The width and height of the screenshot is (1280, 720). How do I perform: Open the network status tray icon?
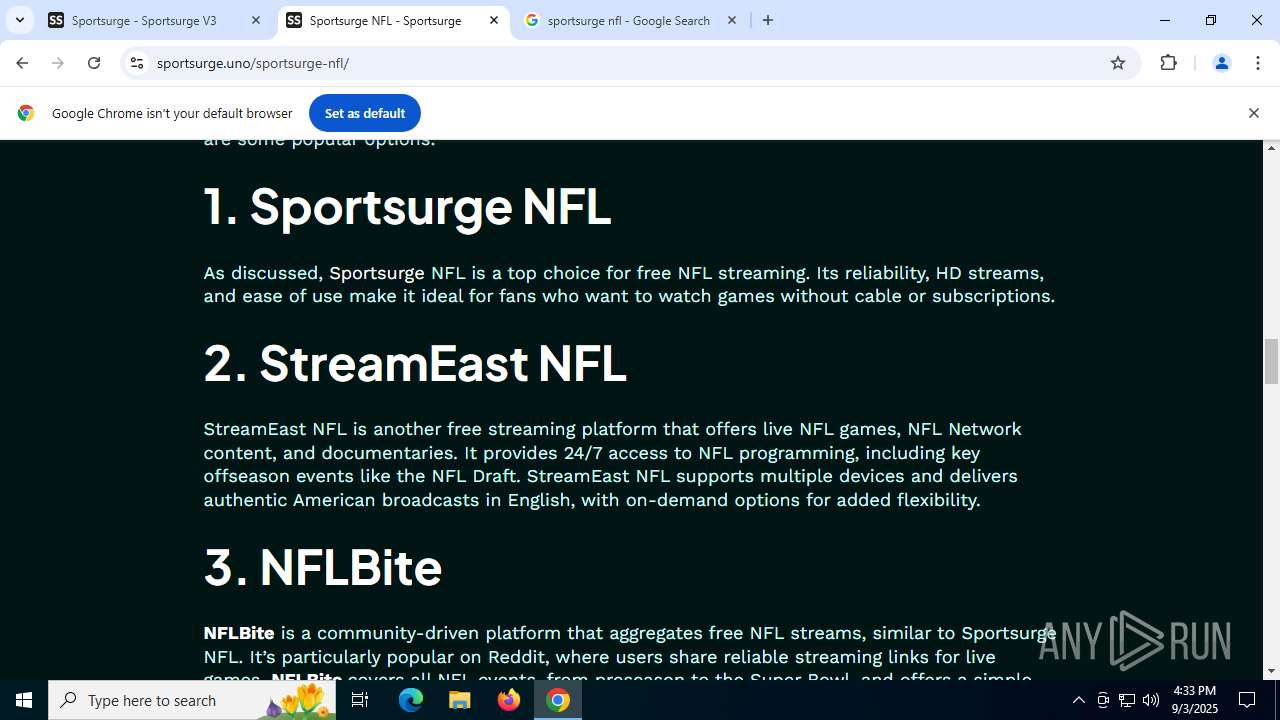1127,700
